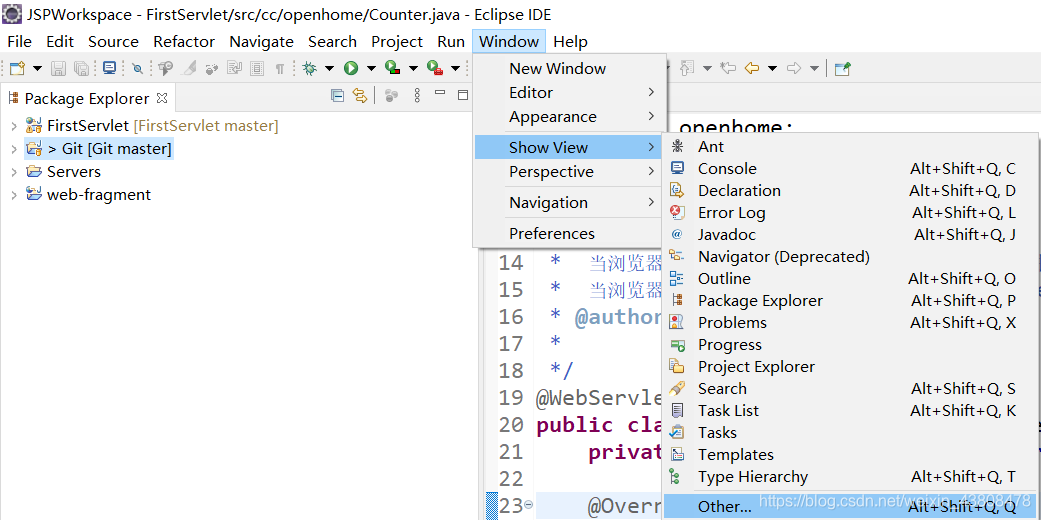Expand the Servers folder

pyautogui.click(x=14, y=171)
